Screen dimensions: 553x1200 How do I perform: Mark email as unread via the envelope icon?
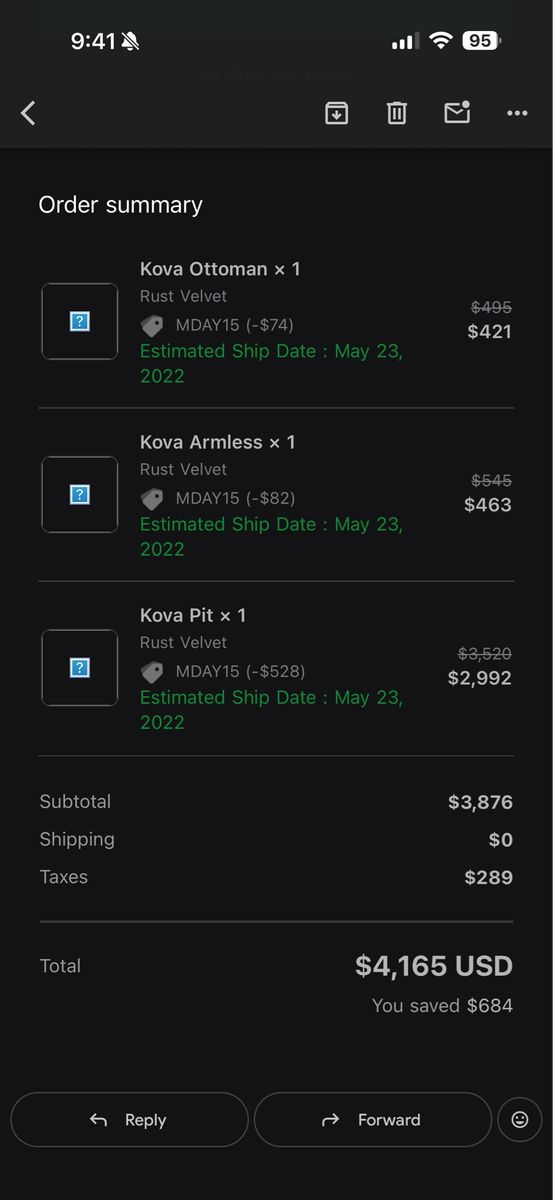[x=457, y=112]
